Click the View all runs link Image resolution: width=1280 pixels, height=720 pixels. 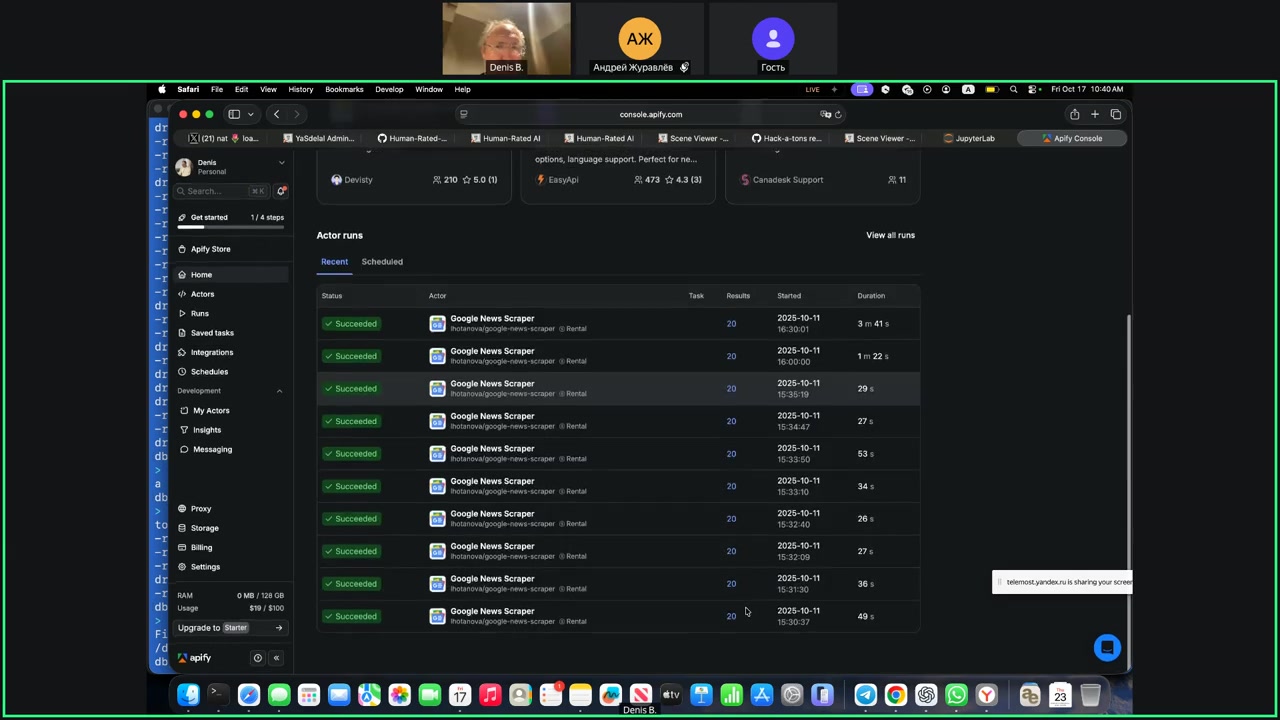890,235
